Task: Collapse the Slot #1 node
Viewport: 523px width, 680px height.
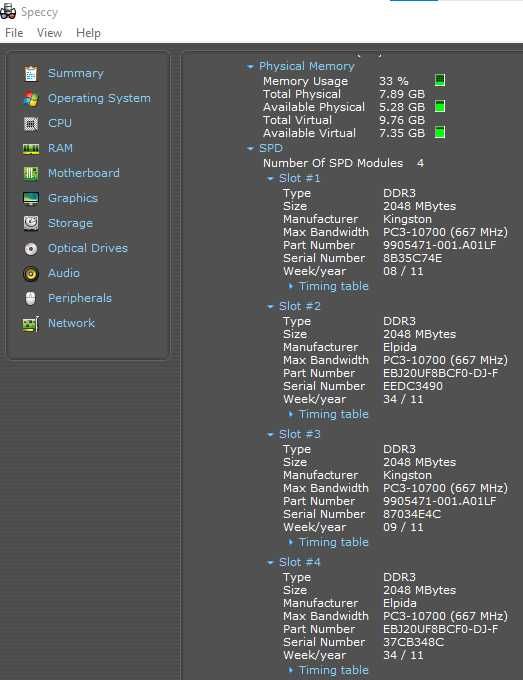Action: pyautogui.click(x=270, y=179)
